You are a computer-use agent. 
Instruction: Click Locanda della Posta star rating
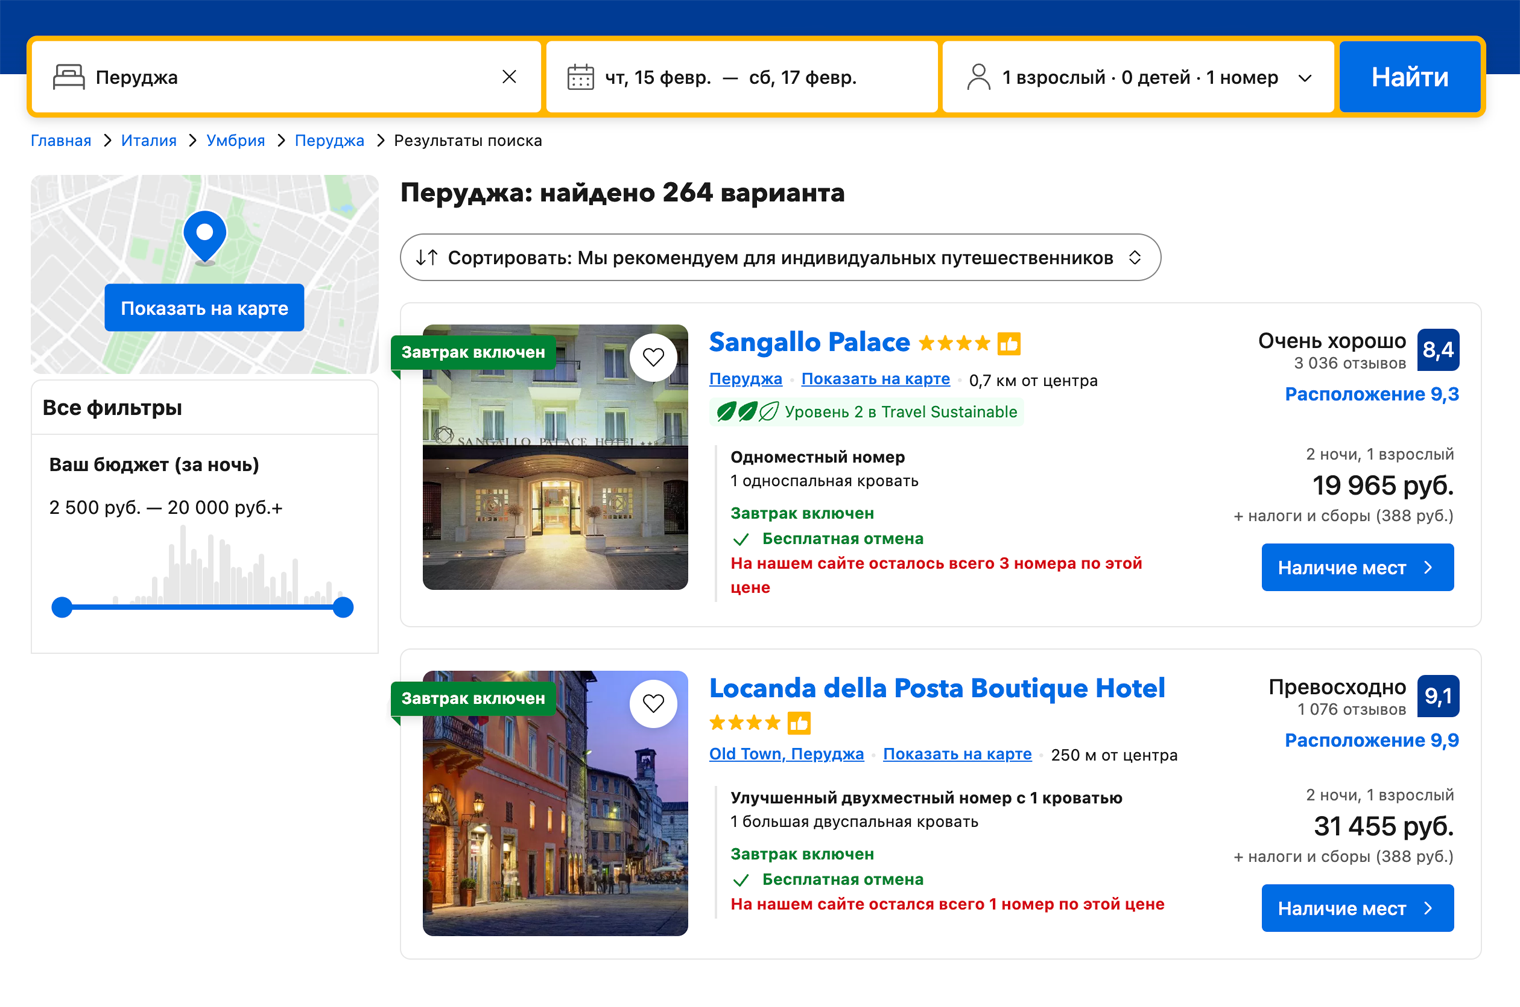click(x=745, y=722)
